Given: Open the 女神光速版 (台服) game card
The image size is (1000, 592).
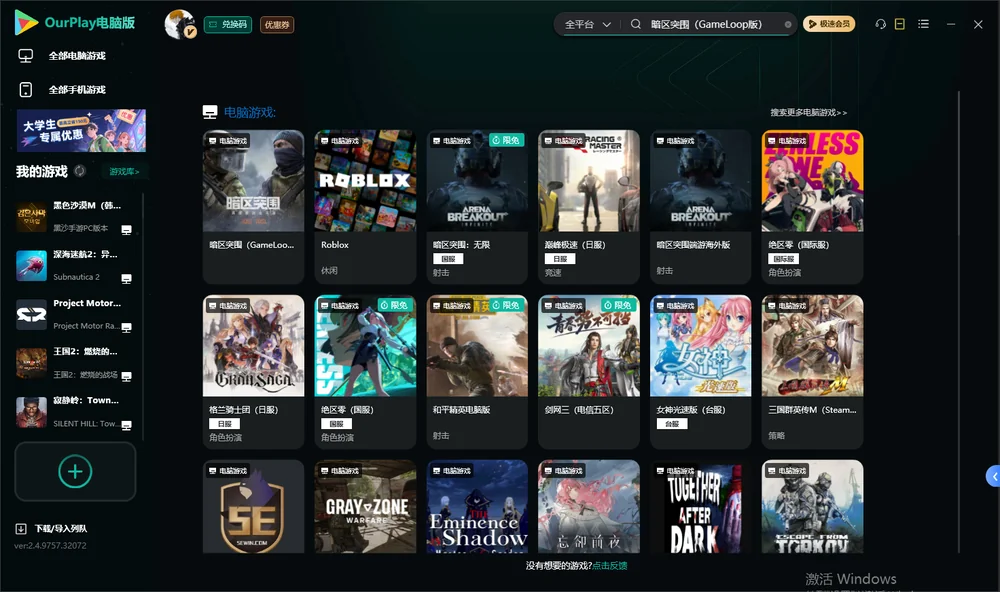Looking at the screenshot, I should click(700, 371).
